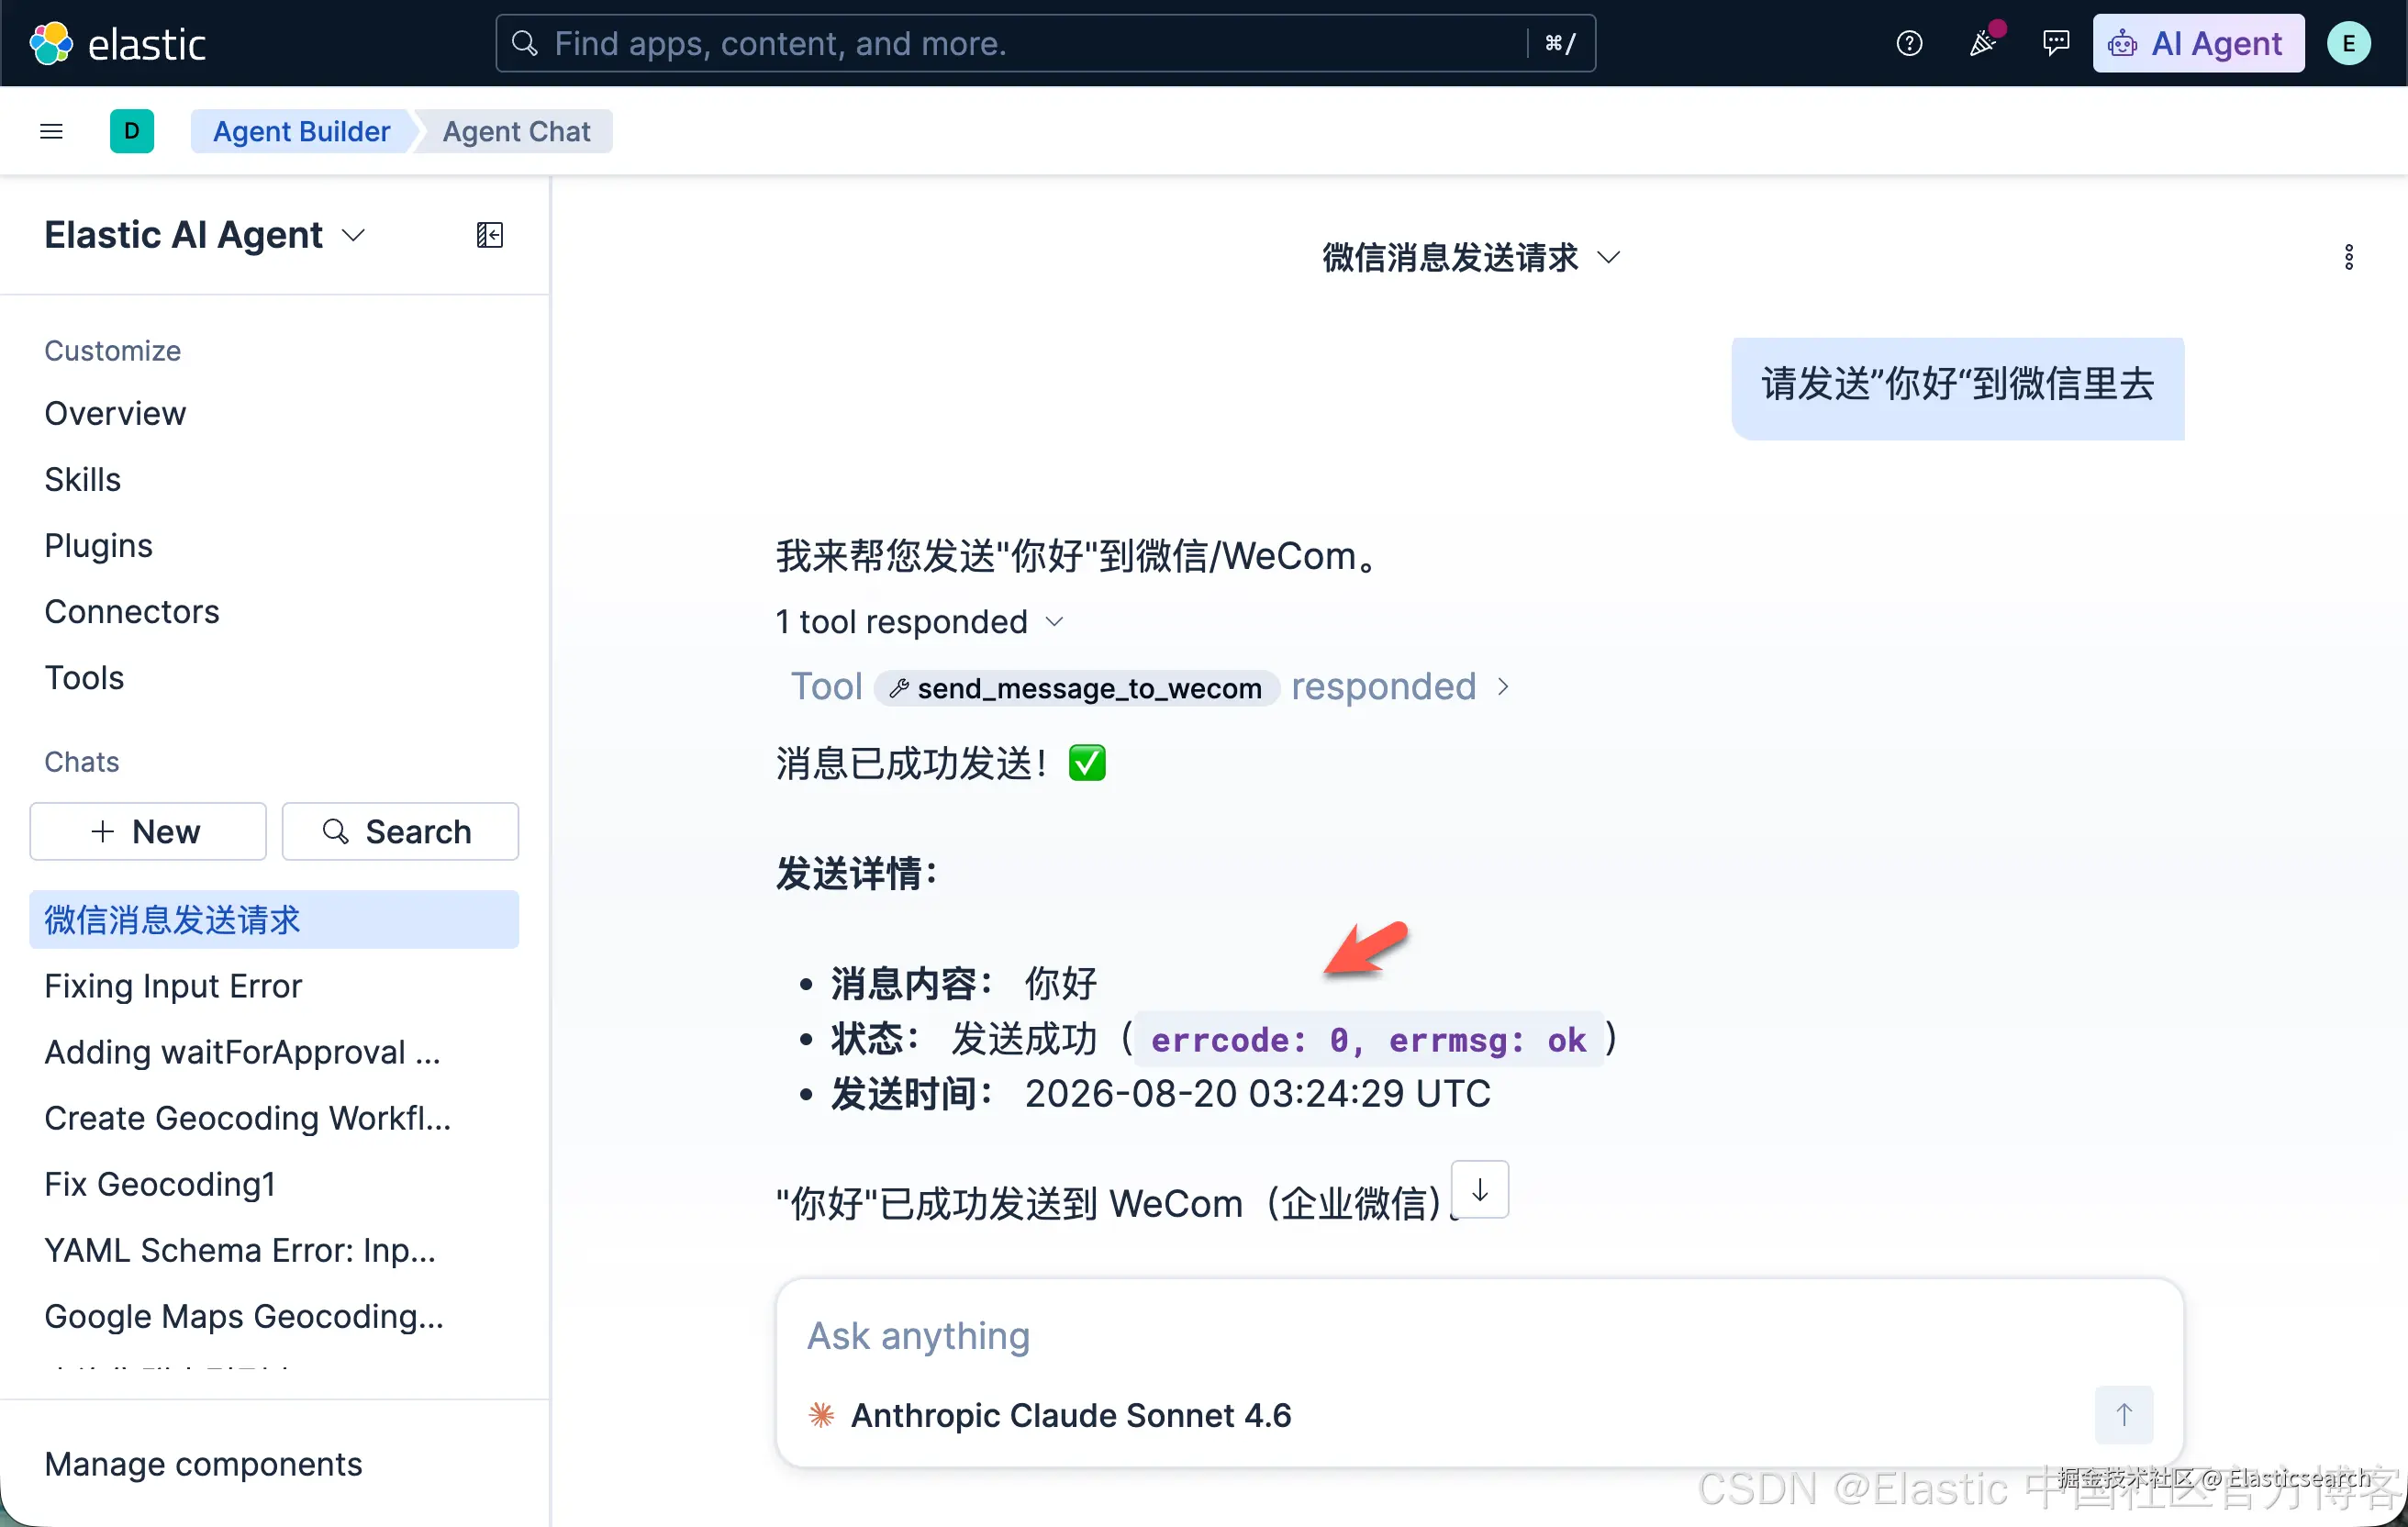Toggle the hamburger navigation menu
This screenshot has height=1527, width=2408.
pyautogui.click(x=51, y=131)
